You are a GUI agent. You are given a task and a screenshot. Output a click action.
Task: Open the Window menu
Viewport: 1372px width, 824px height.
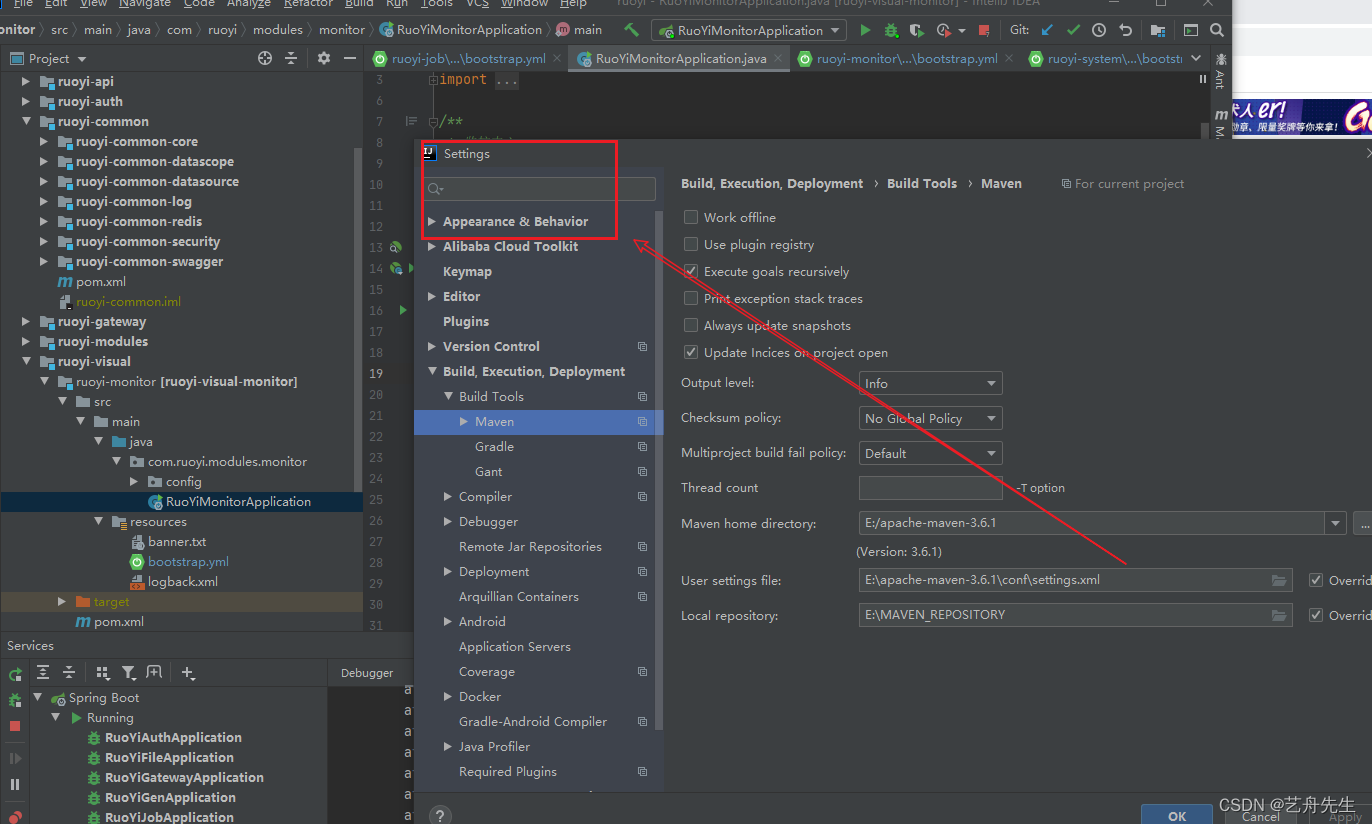click(524, 4)
